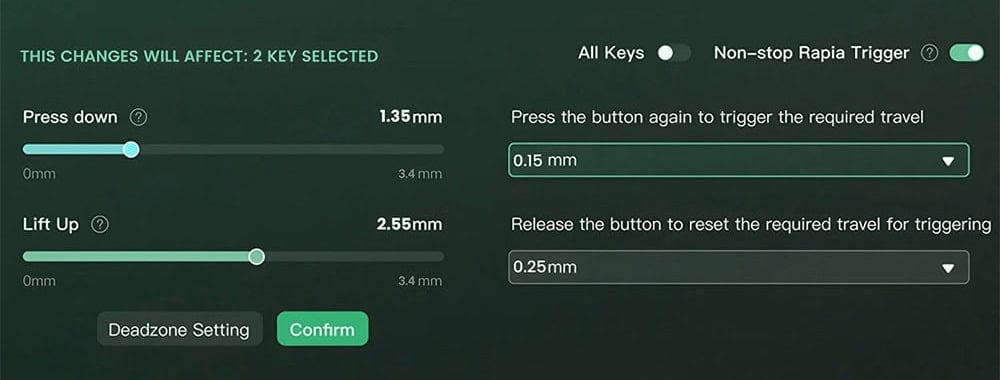The width and height of the screenshot is (1000, 380).
Task: Open the Deadzone Setting button
Action: tap(179, 329)
